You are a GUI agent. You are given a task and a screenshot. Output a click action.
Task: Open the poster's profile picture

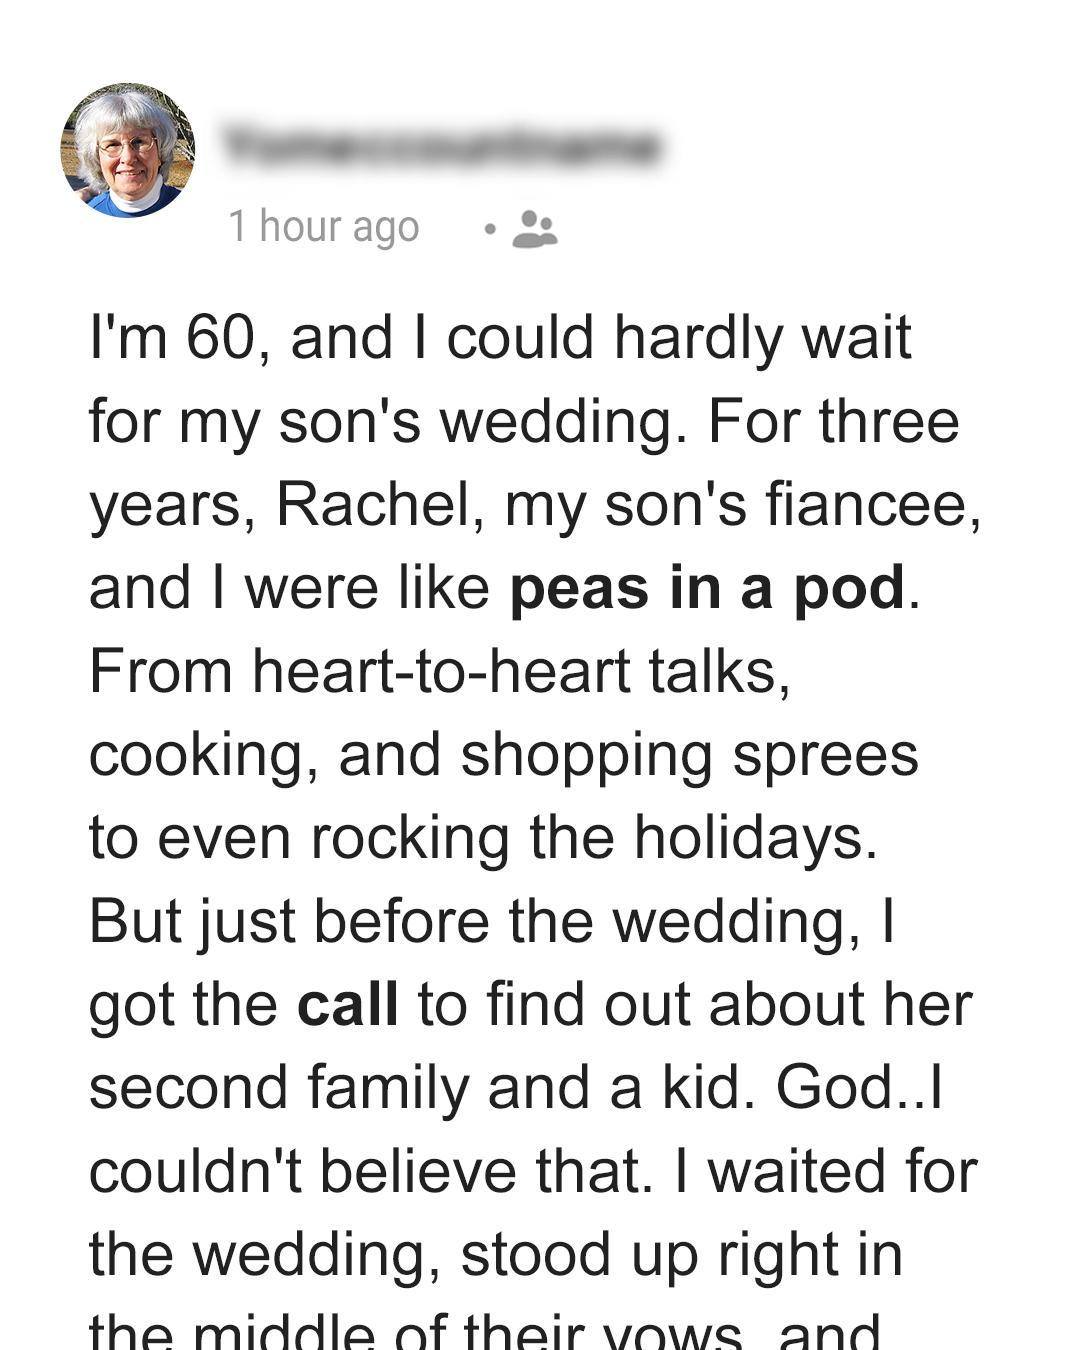pos(128,150)
